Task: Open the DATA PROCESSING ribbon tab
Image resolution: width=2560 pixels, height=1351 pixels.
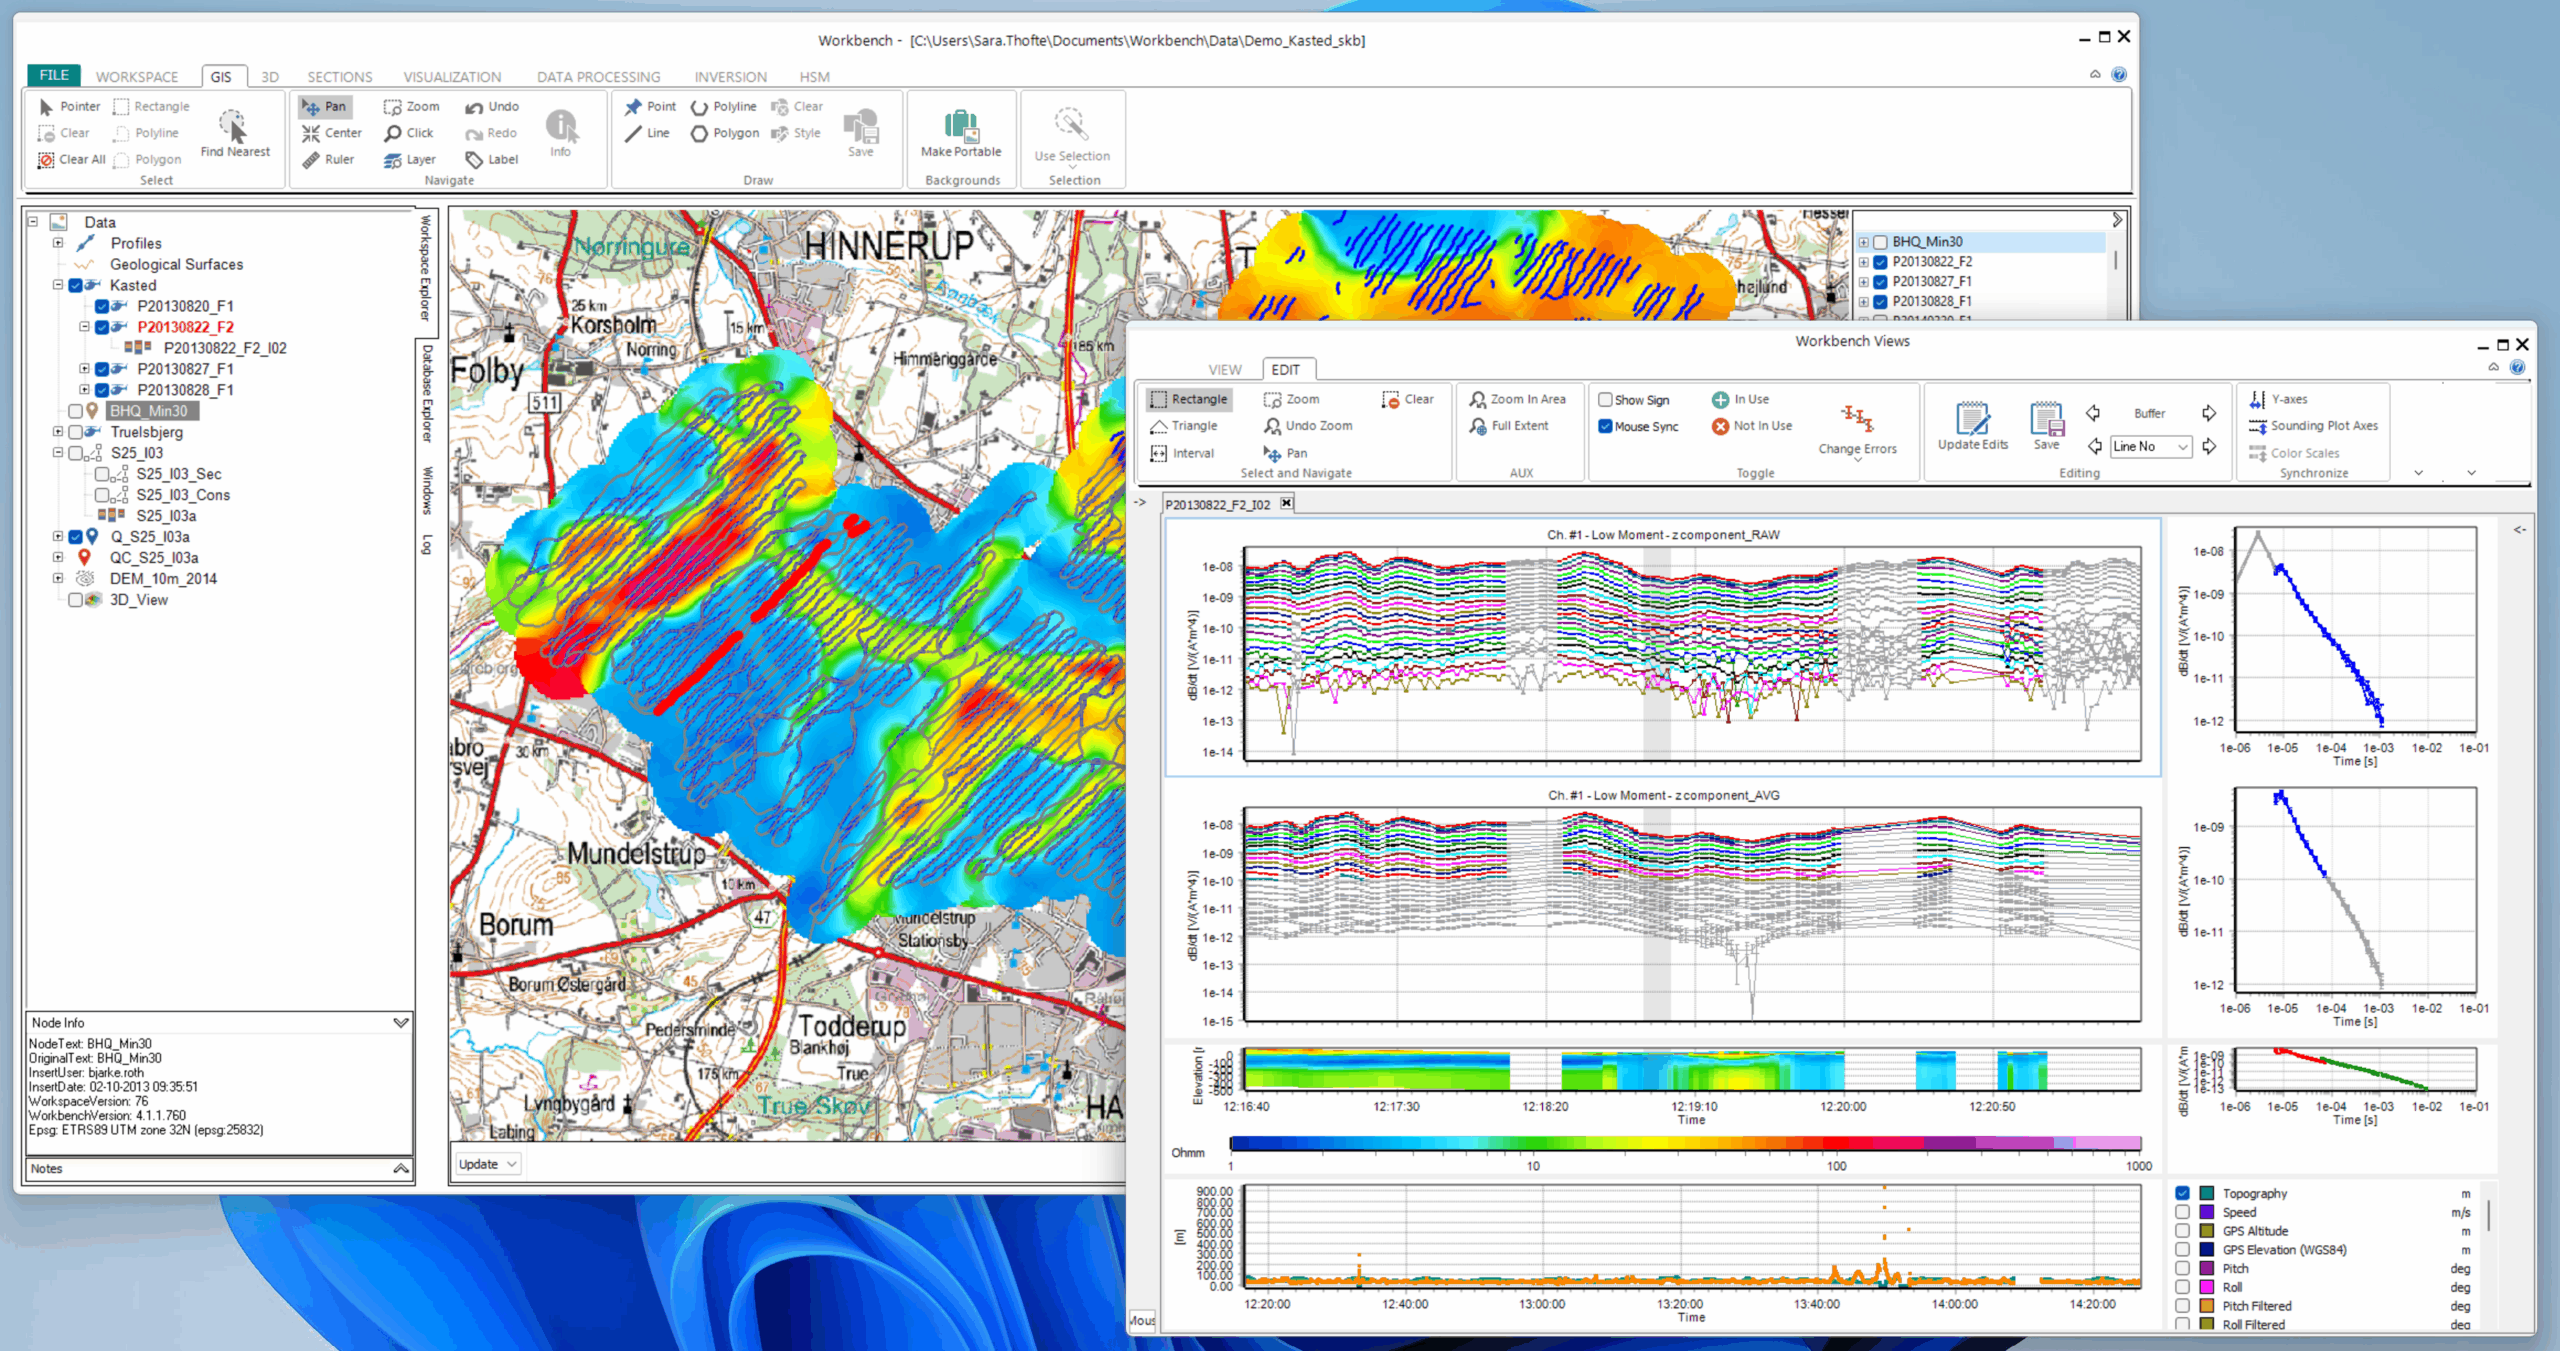Action: (598, 77)
